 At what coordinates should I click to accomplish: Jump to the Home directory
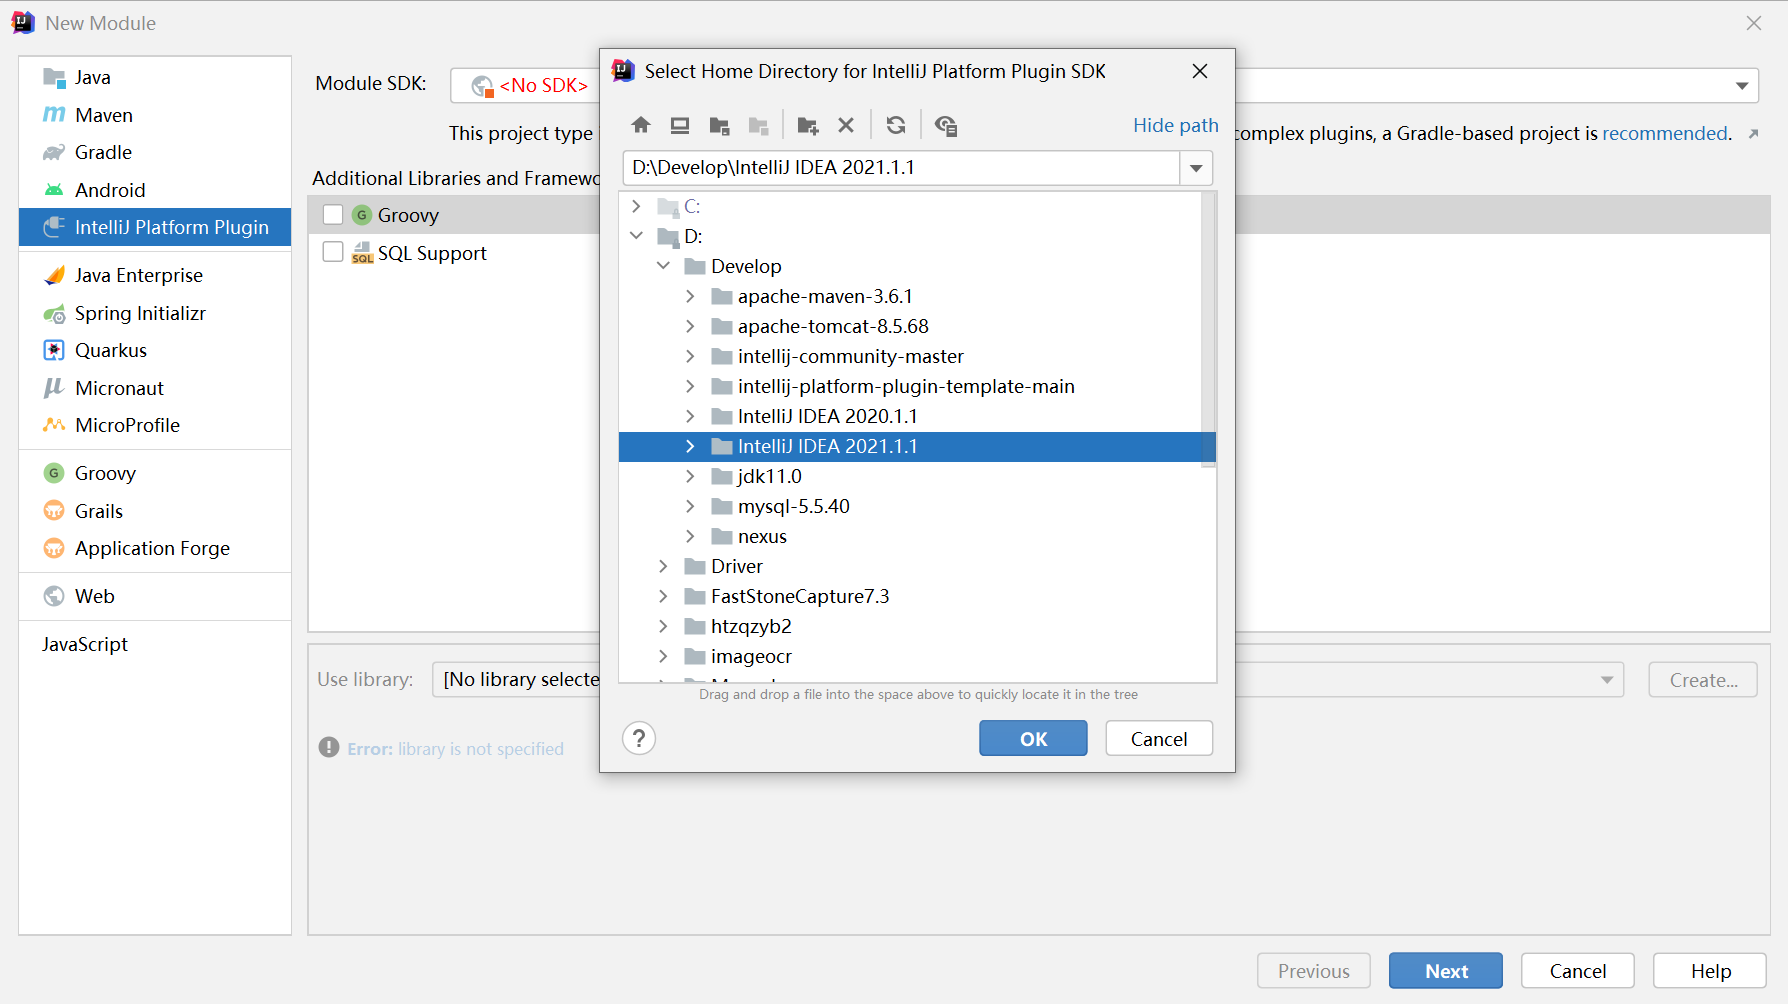coord(641,124)
